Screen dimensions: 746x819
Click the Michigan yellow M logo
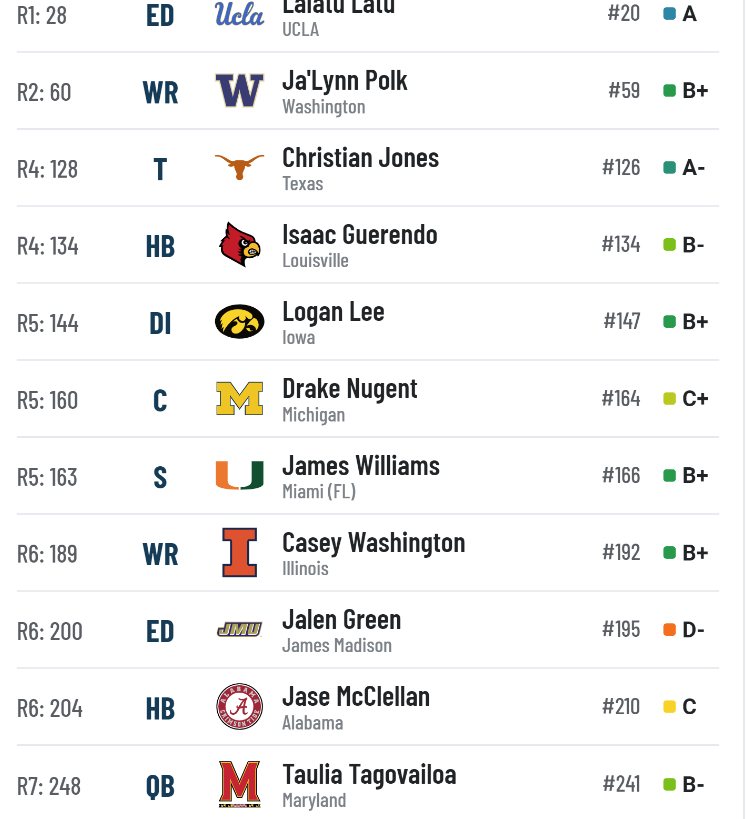click(239, 399)
